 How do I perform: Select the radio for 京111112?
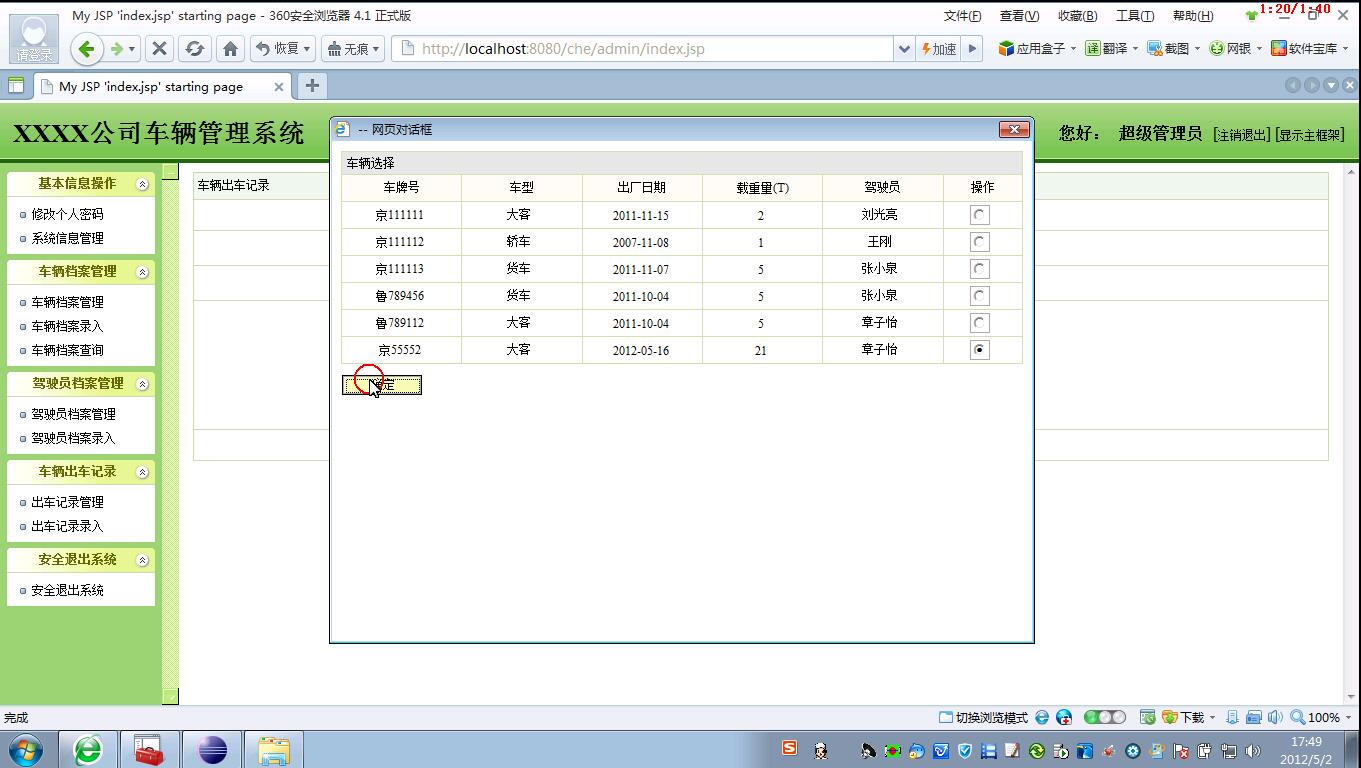click(979, 241)
